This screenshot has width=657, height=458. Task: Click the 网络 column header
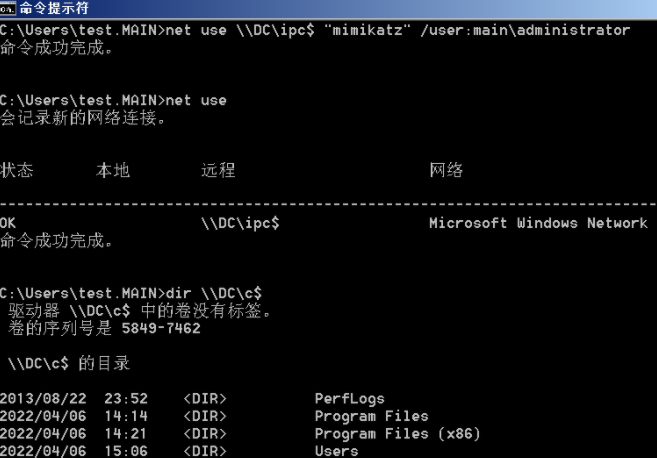tap(446, 170)
